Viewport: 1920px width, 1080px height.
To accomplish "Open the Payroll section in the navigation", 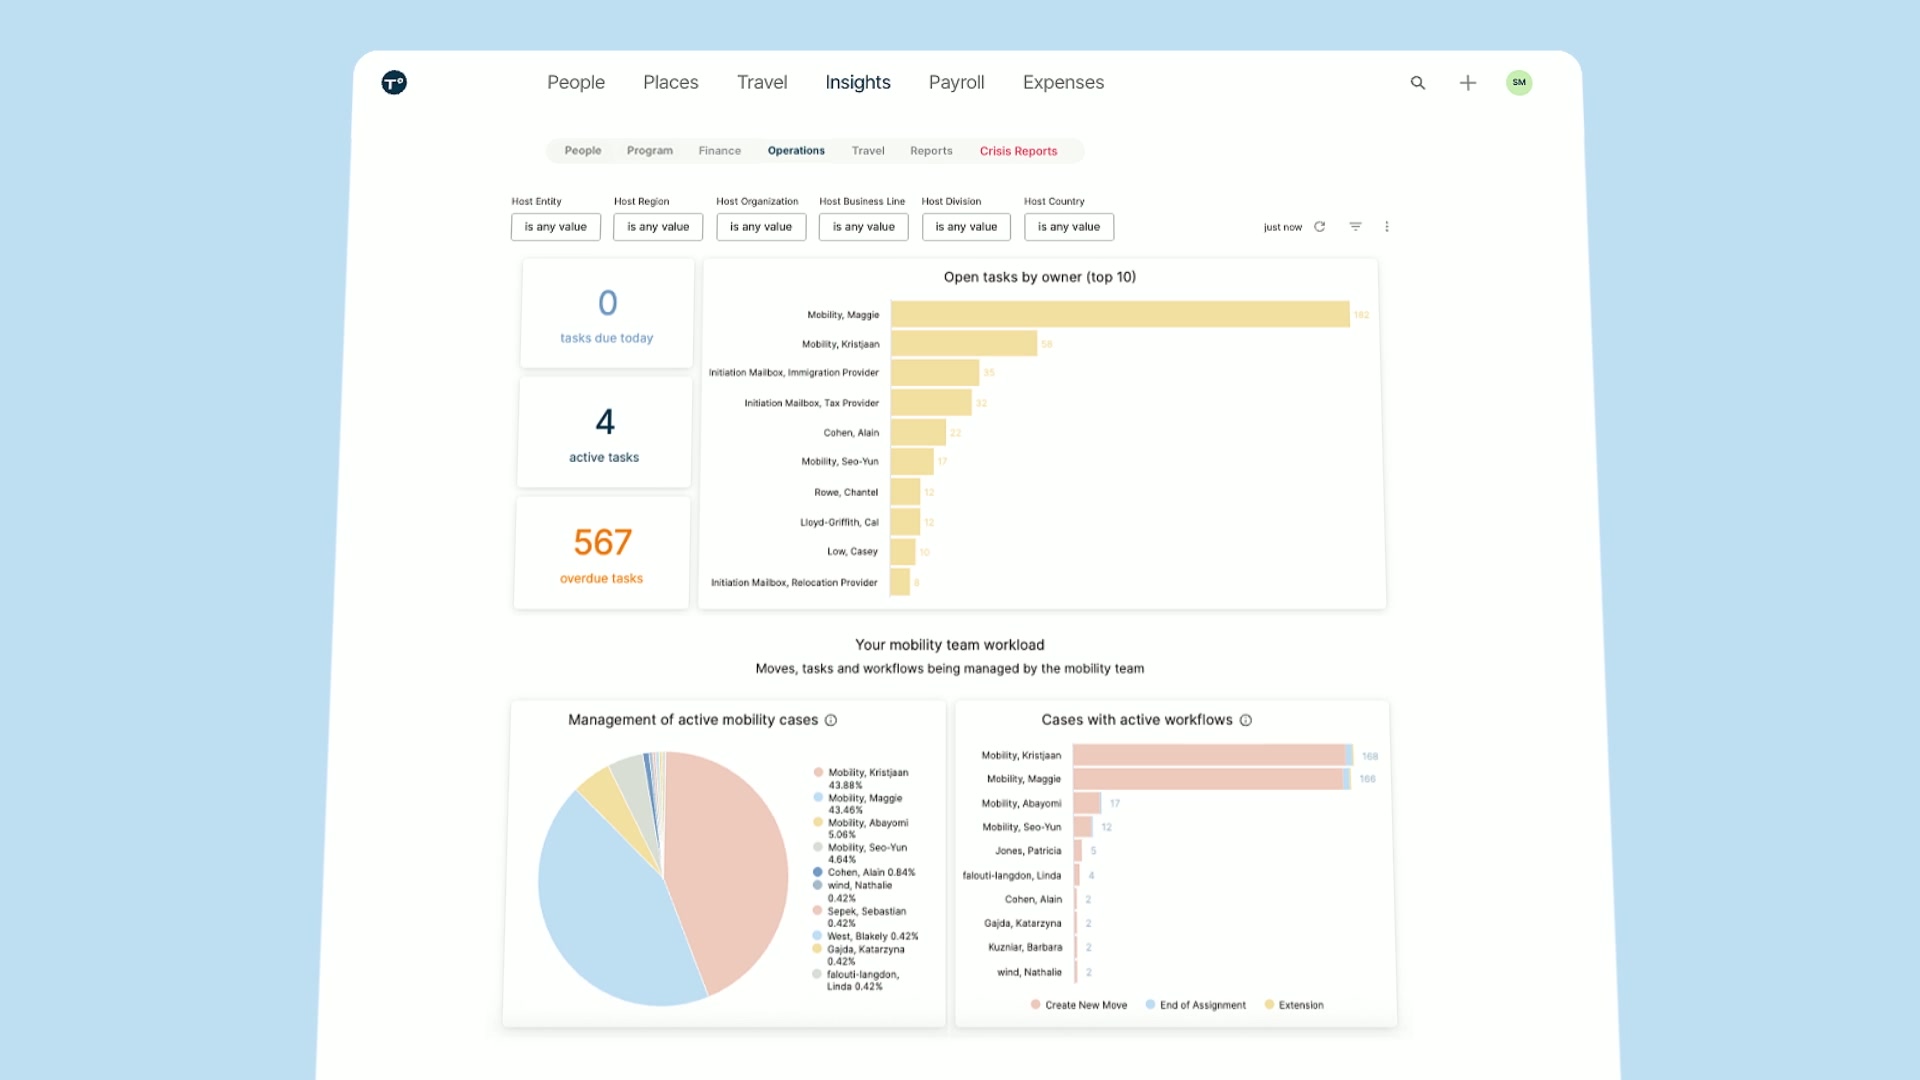I will coord(956,83).
